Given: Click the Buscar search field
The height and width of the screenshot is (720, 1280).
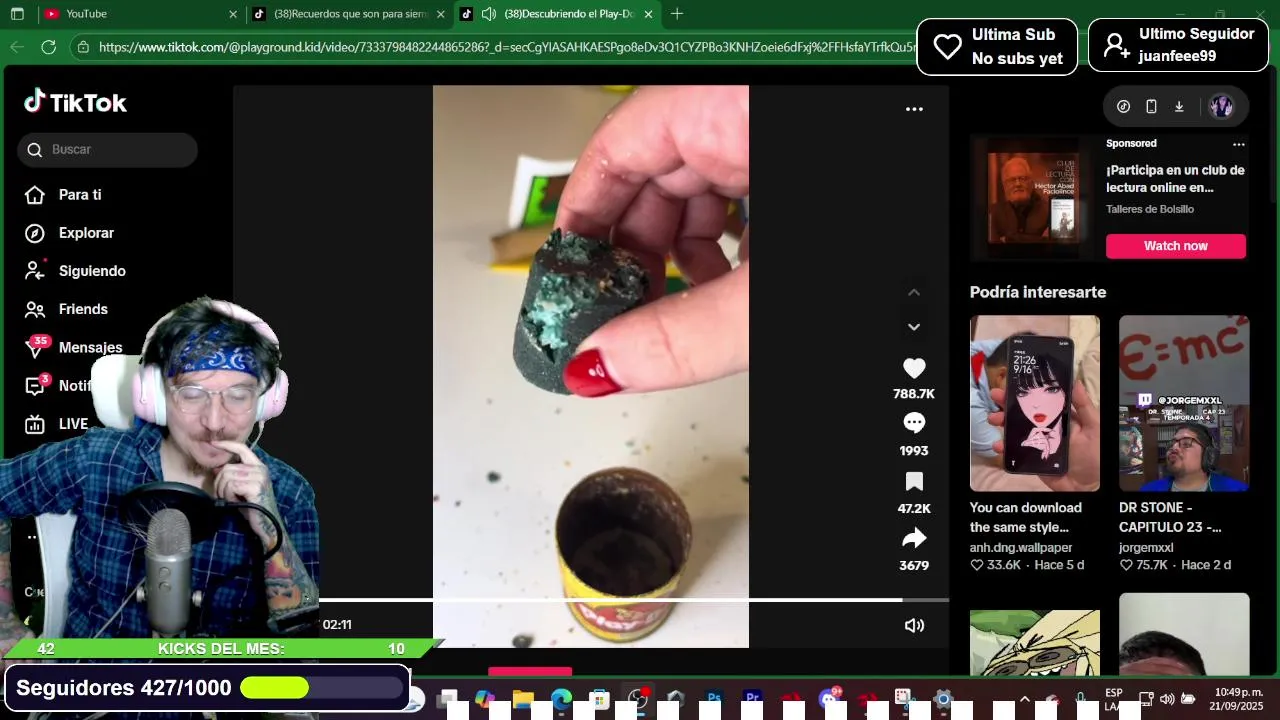Looking at the screenshot, I should click(107, 149).
